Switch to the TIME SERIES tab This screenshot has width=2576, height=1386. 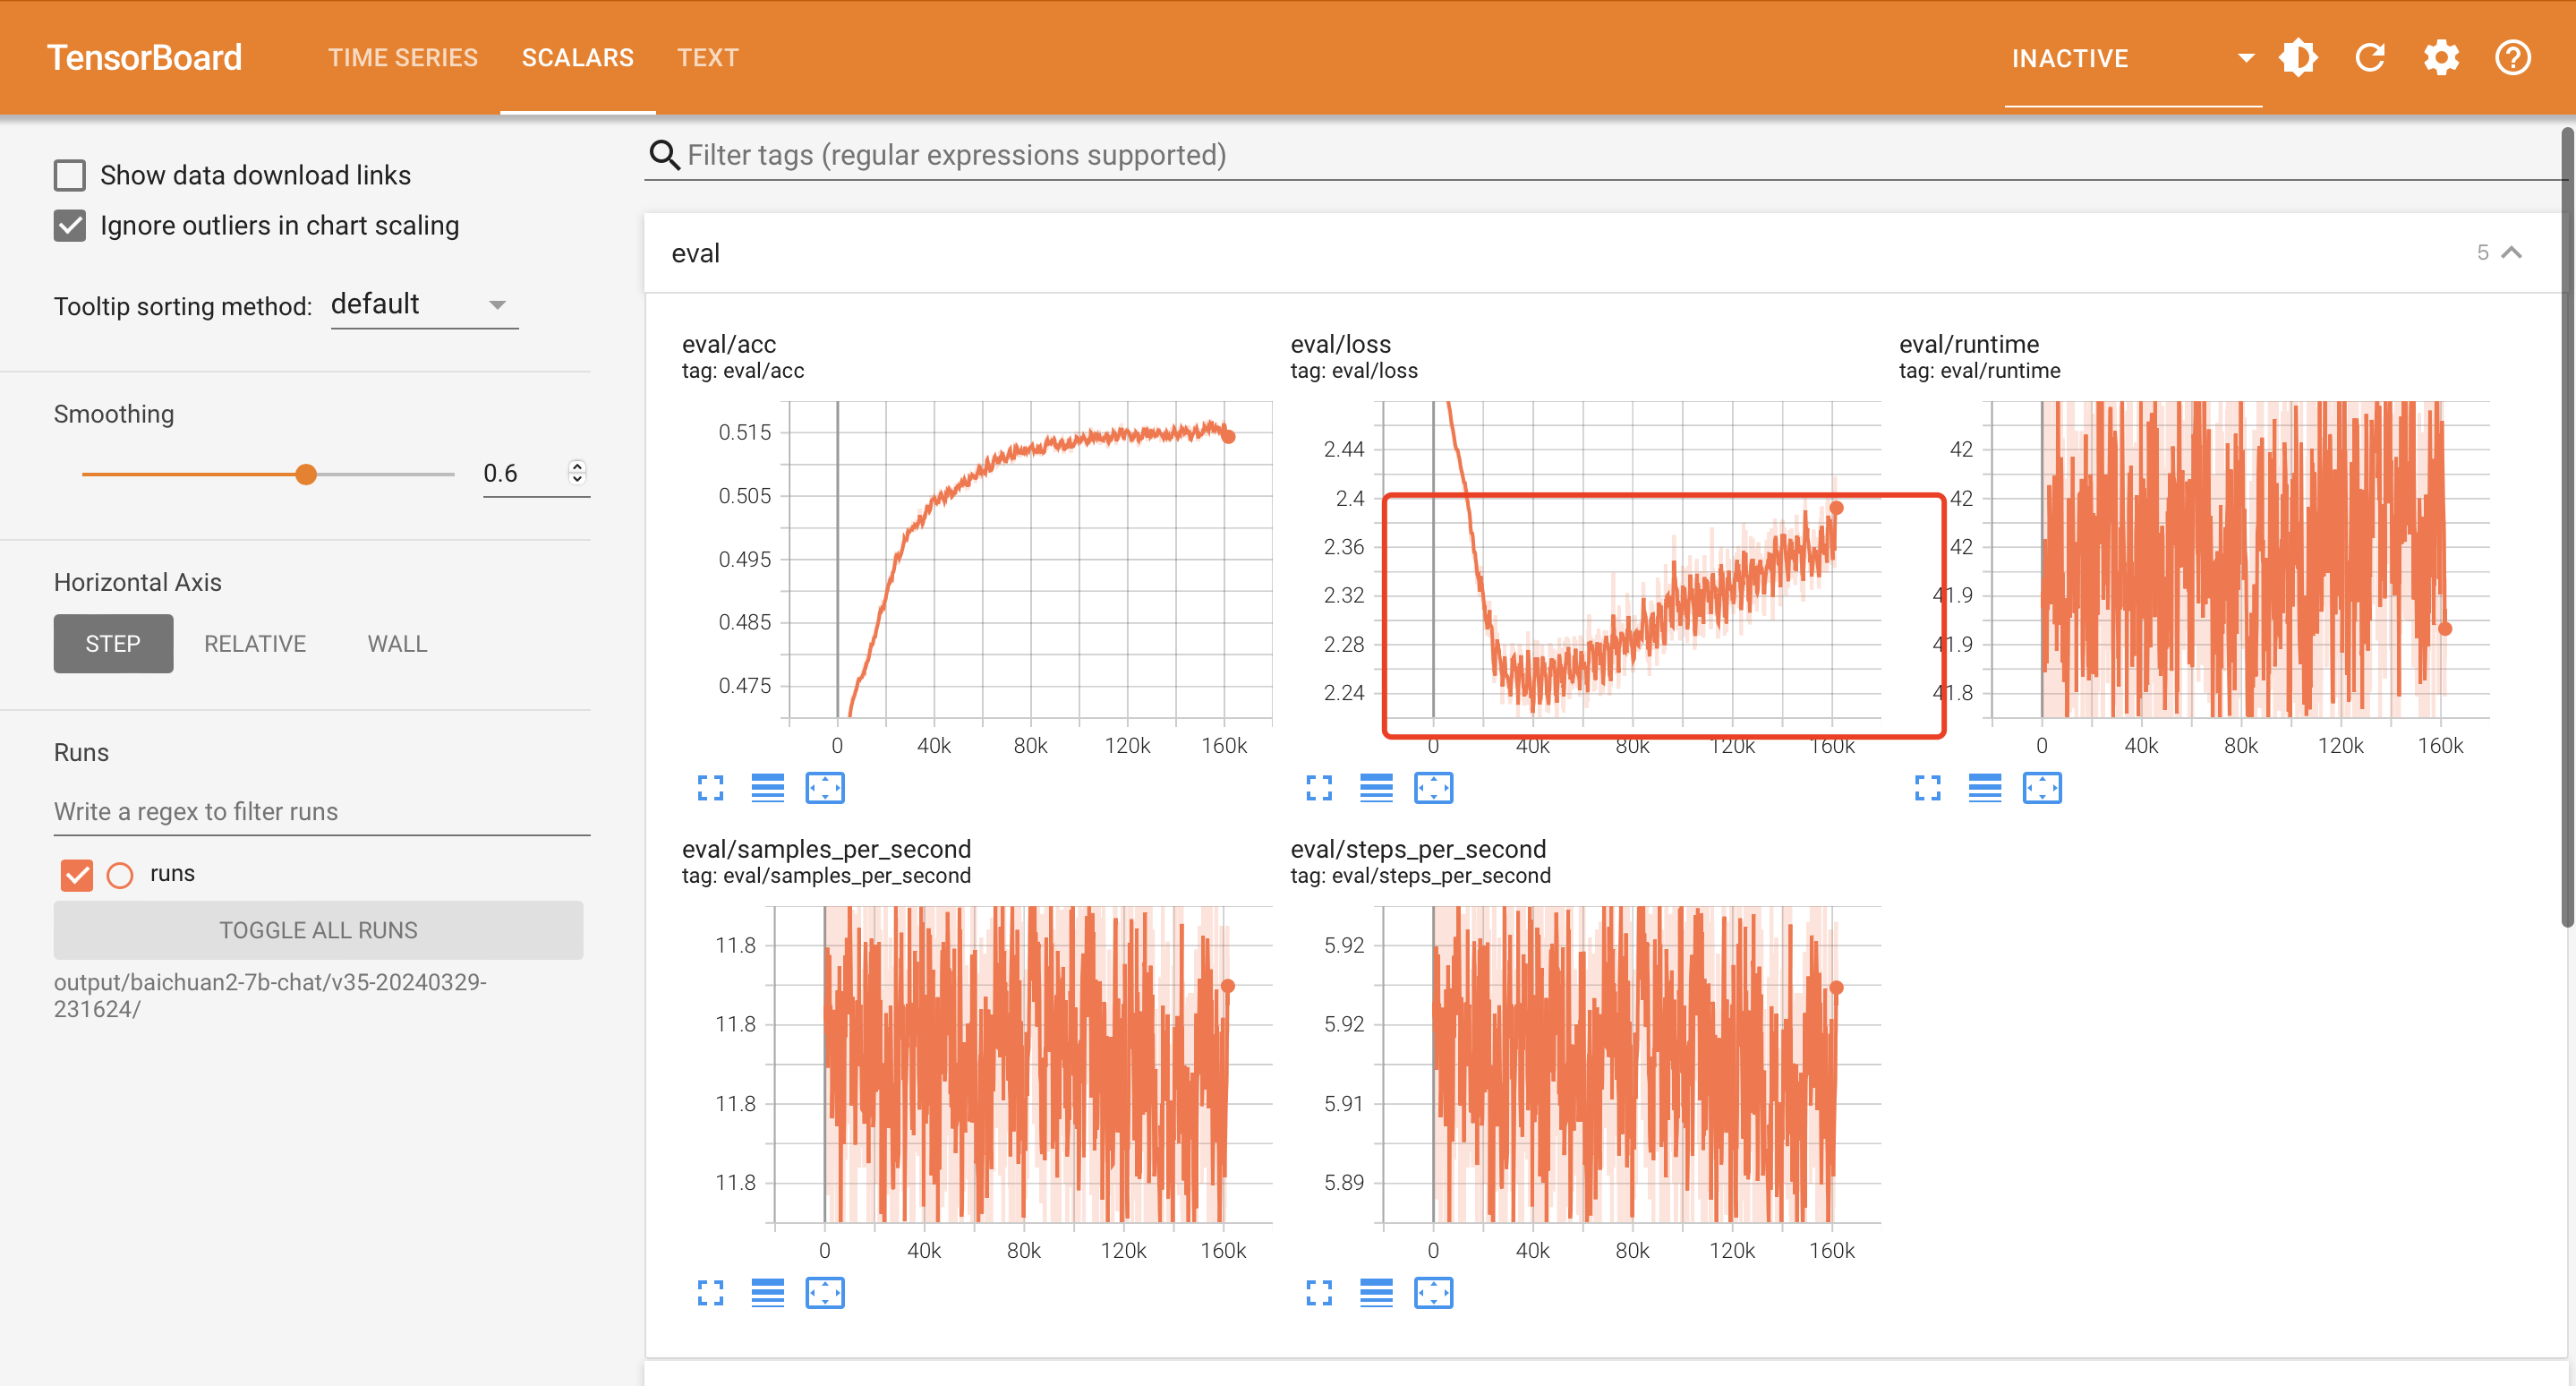pos(403,58)
